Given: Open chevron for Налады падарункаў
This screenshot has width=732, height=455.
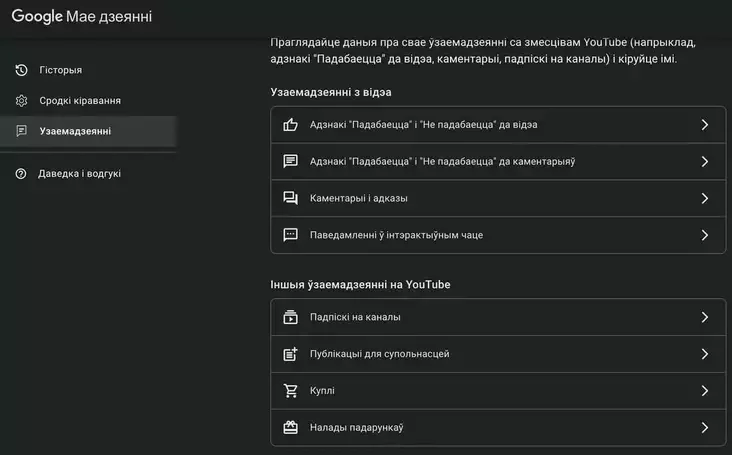Looking at the screenshot, I should click(704, 427).
